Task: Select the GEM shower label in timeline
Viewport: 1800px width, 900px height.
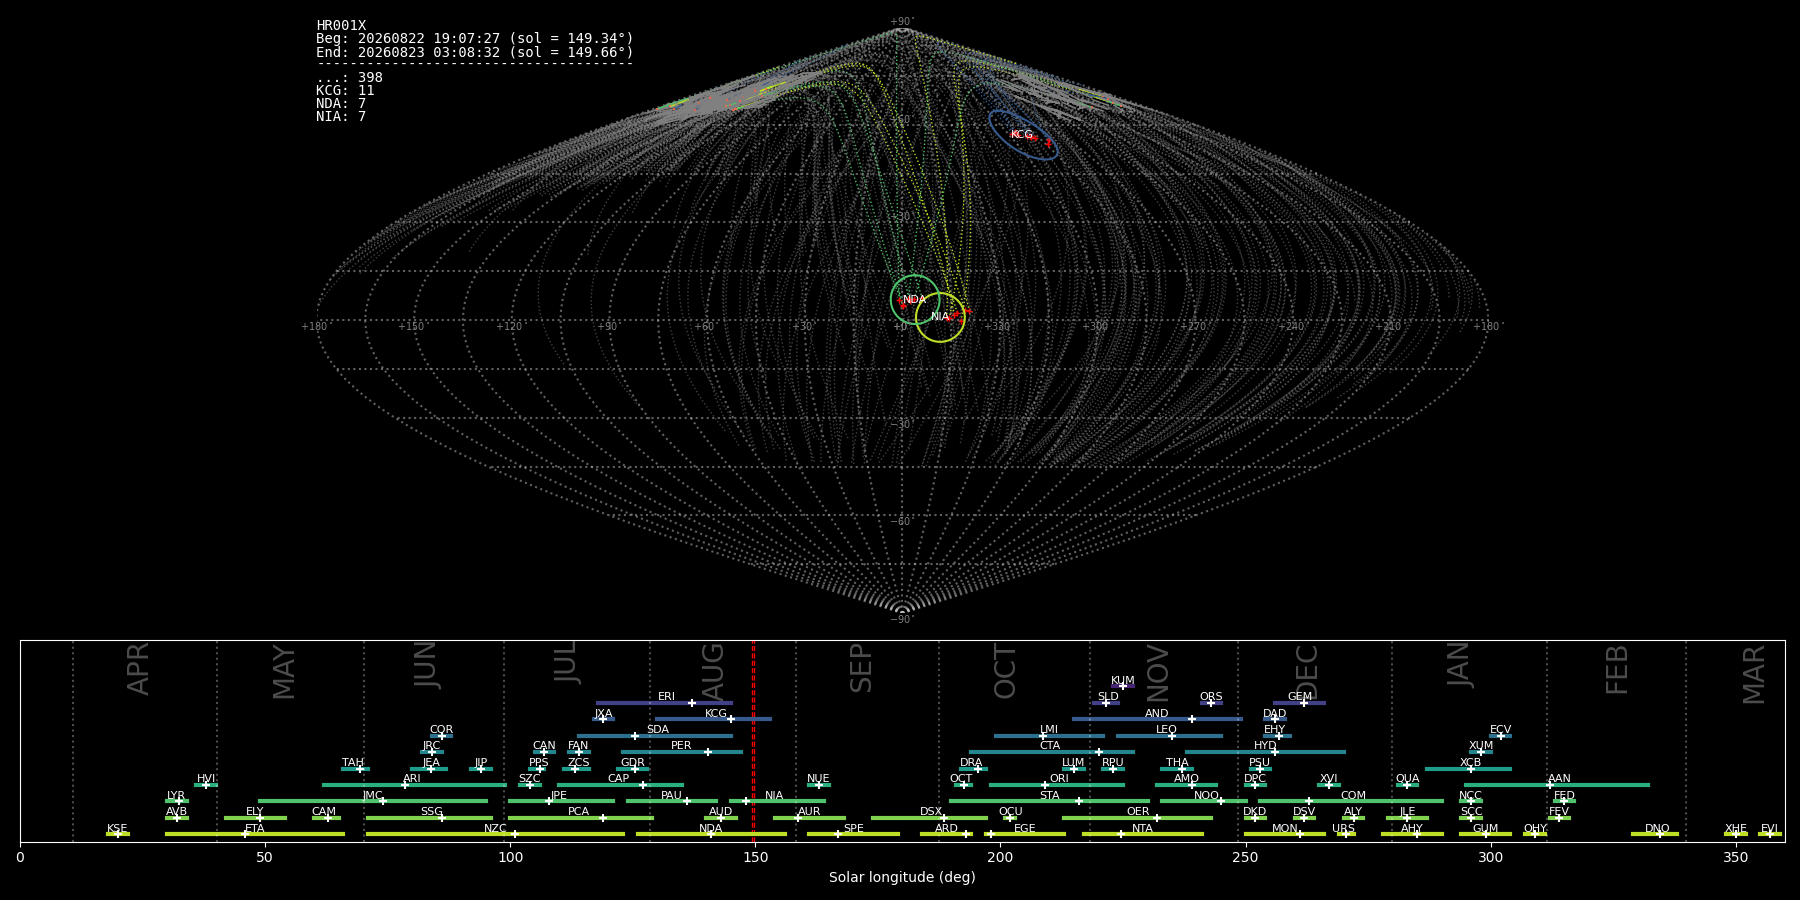Action: (x=1300, y=697)
